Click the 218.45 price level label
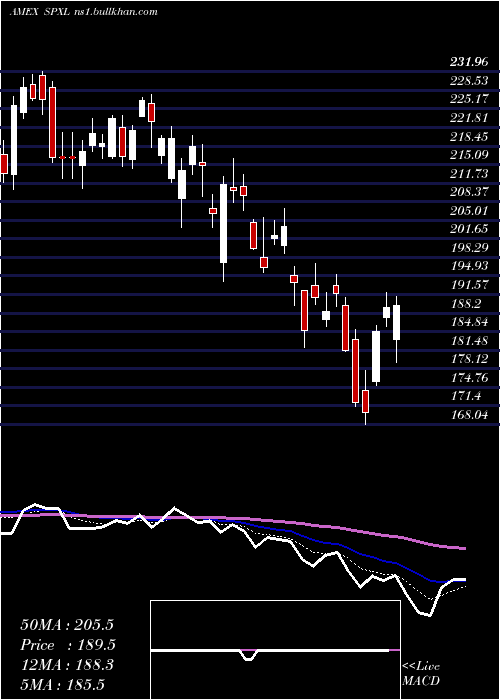Screen dimensions: 500x700 469,136
